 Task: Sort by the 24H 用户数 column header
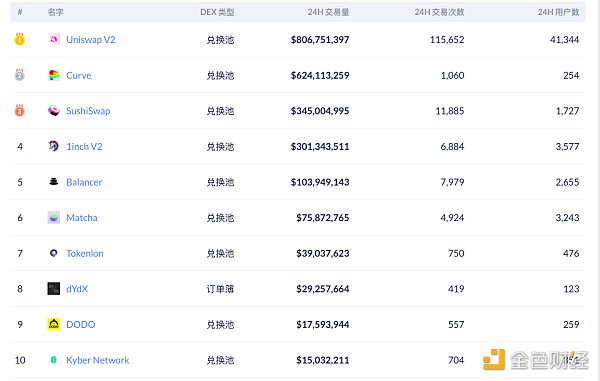[558, 12]
